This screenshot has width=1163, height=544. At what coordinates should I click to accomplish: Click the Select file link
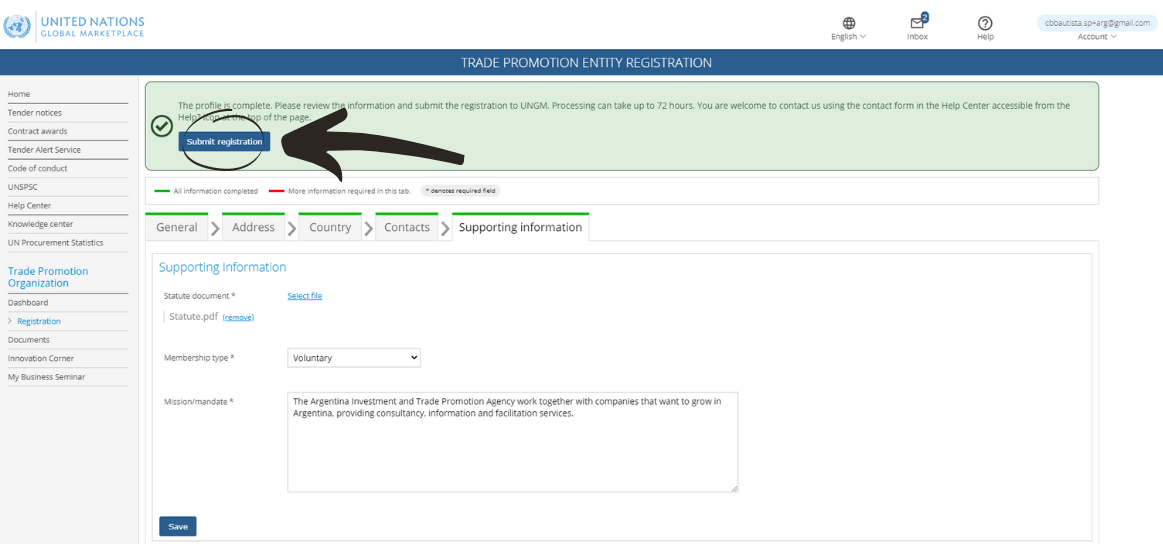(x=305, y=295)
